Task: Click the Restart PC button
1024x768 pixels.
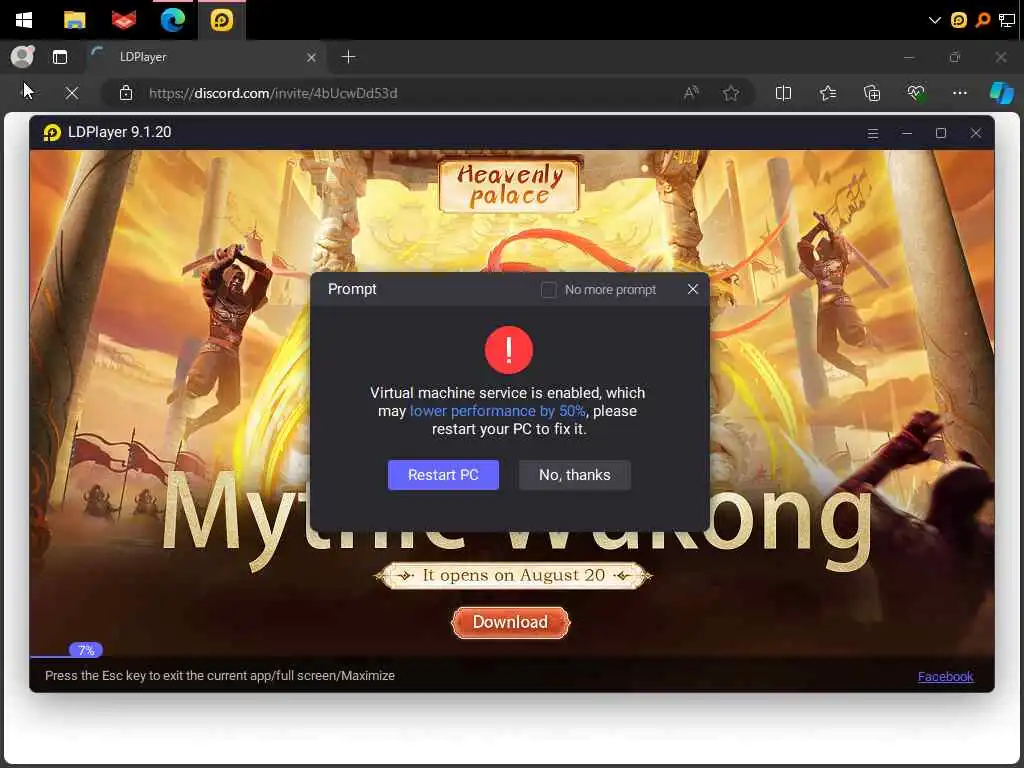Action: pos(443,475)
